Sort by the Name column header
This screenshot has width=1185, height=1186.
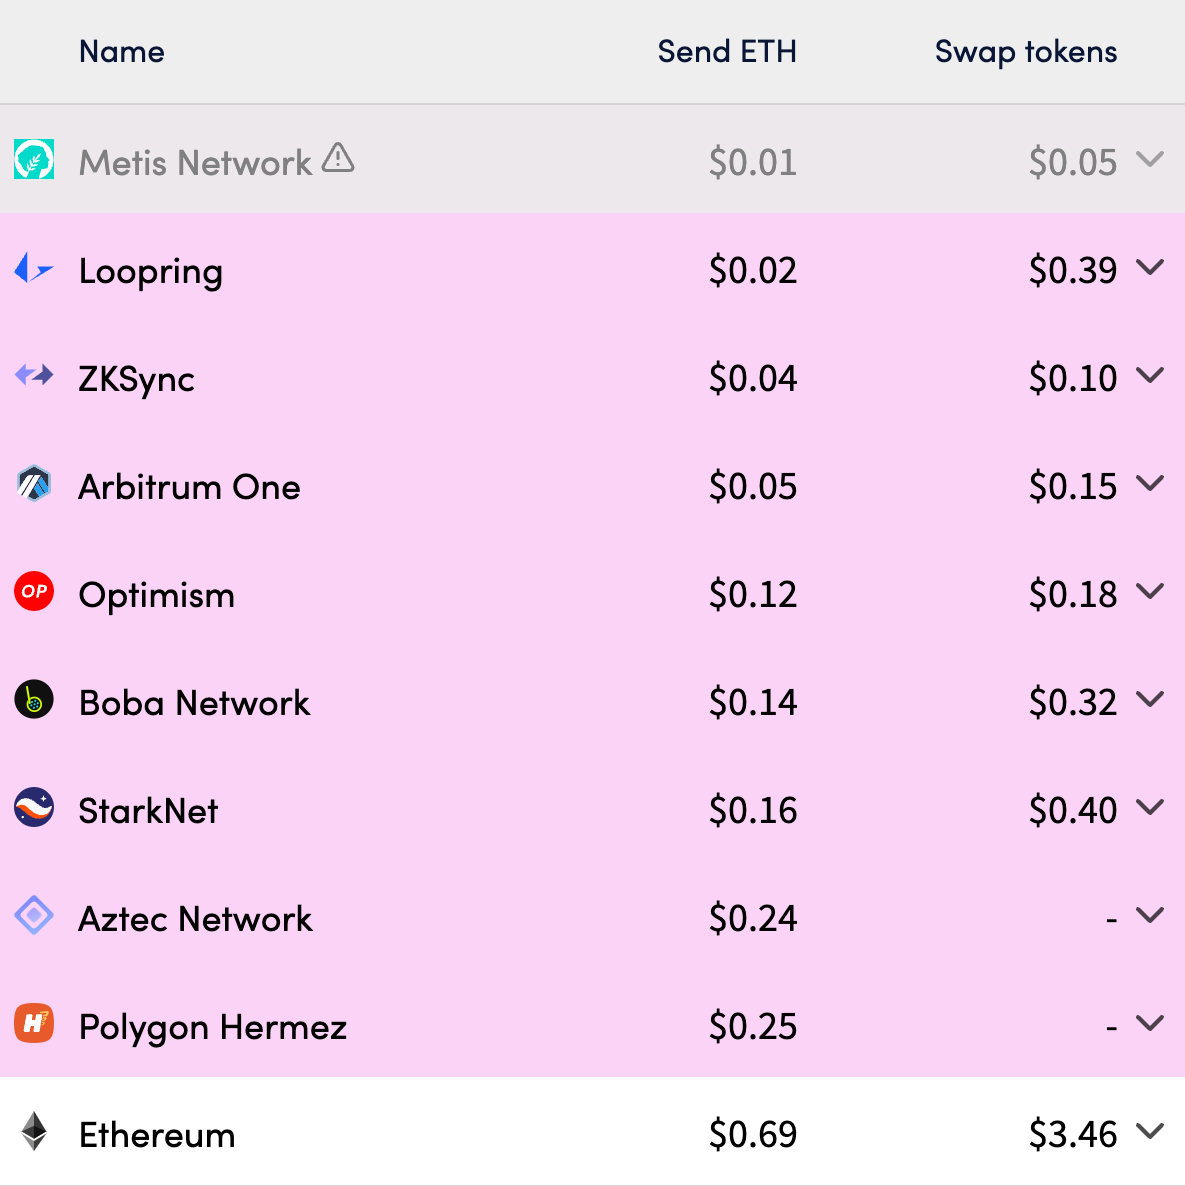(x=122, y=52)
